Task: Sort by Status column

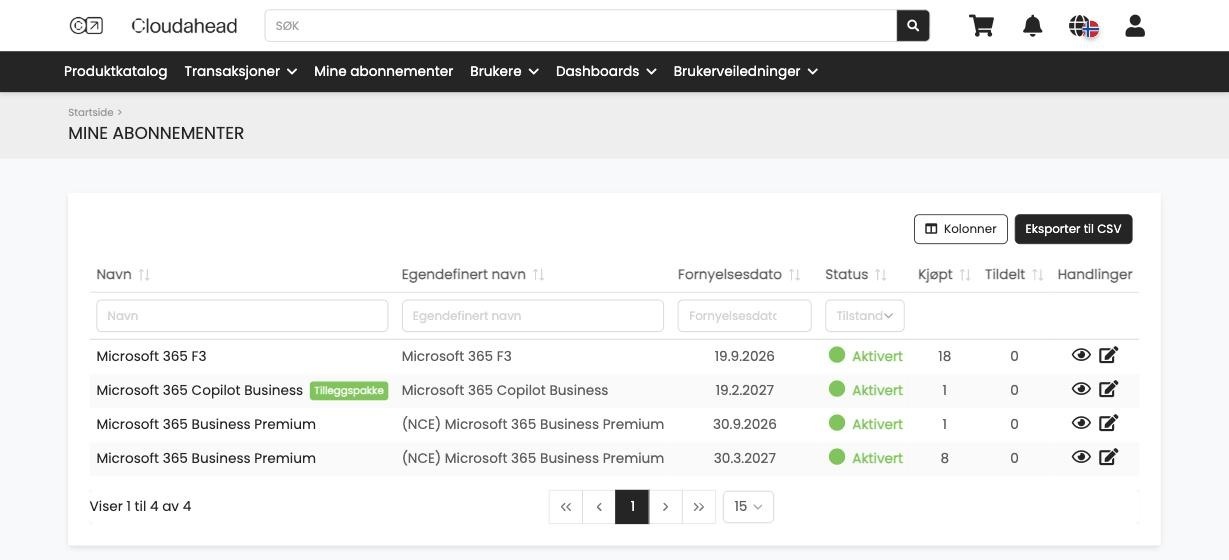Action: [881, 275]
